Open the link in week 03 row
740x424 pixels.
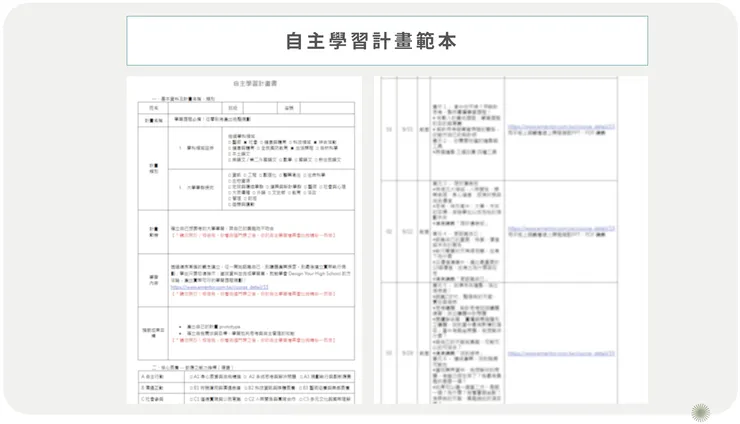click(x=561, y=354)
